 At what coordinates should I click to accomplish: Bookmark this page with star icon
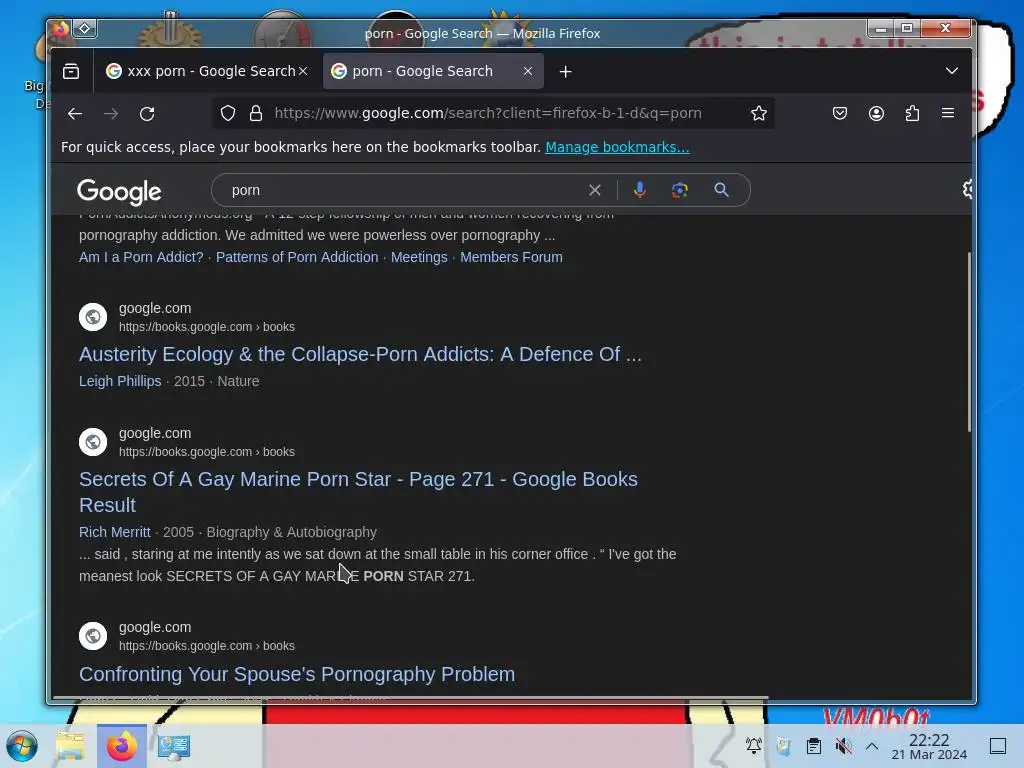(x=758, y=114)
